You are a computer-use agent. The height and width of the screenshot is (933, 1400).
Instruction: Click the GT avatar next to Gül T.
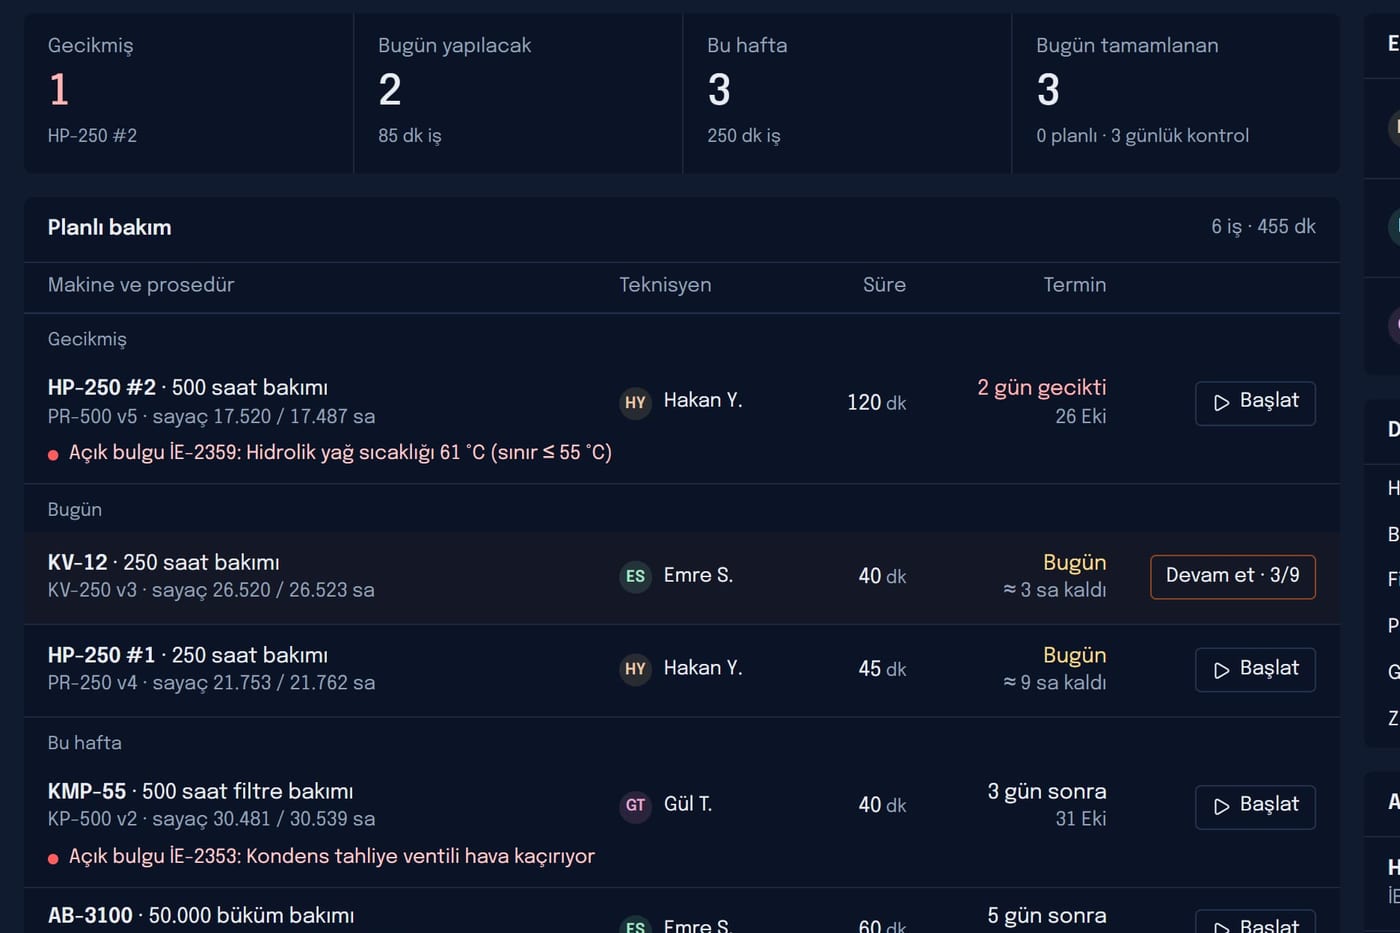tap(635, 805)
